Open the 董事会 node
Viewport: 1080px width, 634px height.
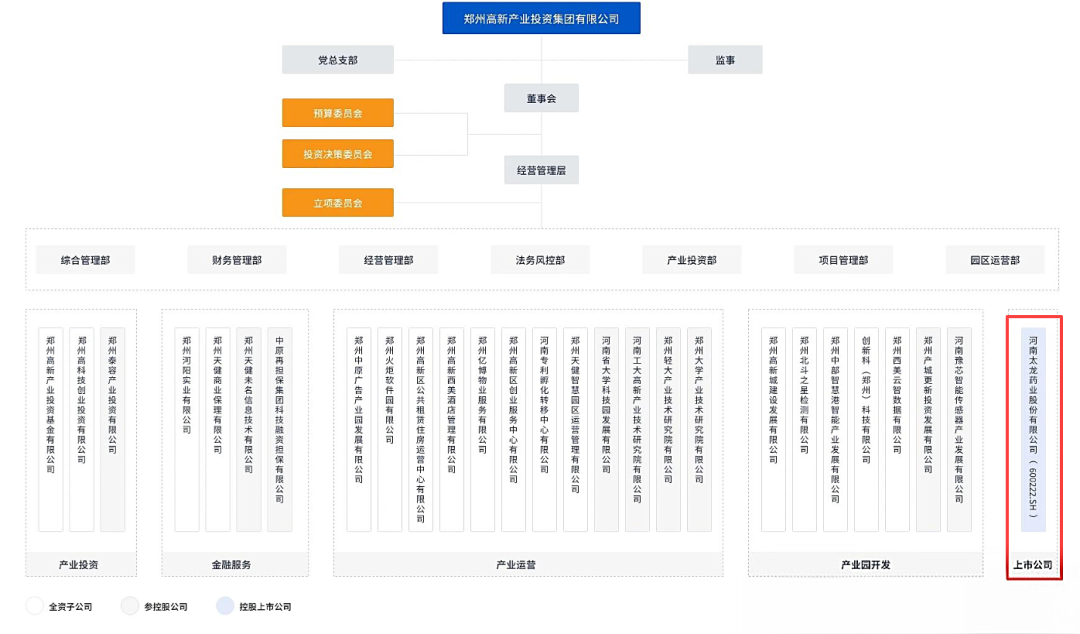[541, 99]
